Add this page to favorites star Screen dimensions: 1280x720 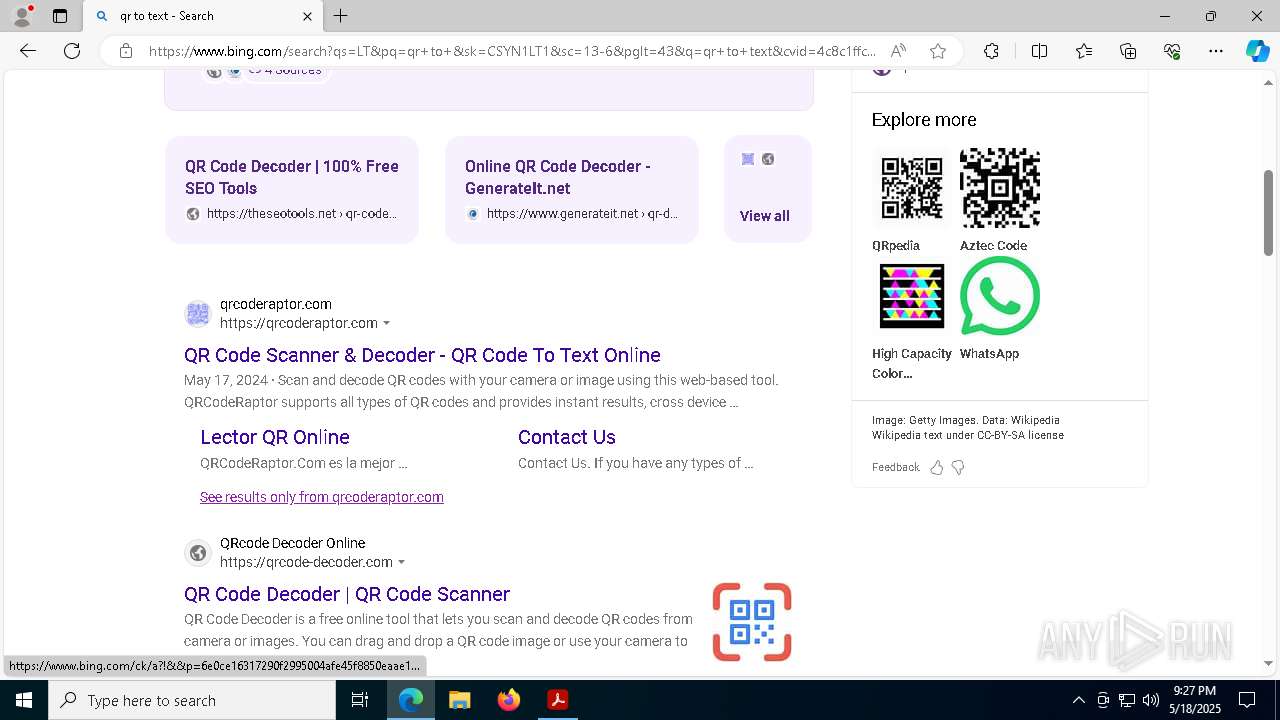tap(937, 51)
